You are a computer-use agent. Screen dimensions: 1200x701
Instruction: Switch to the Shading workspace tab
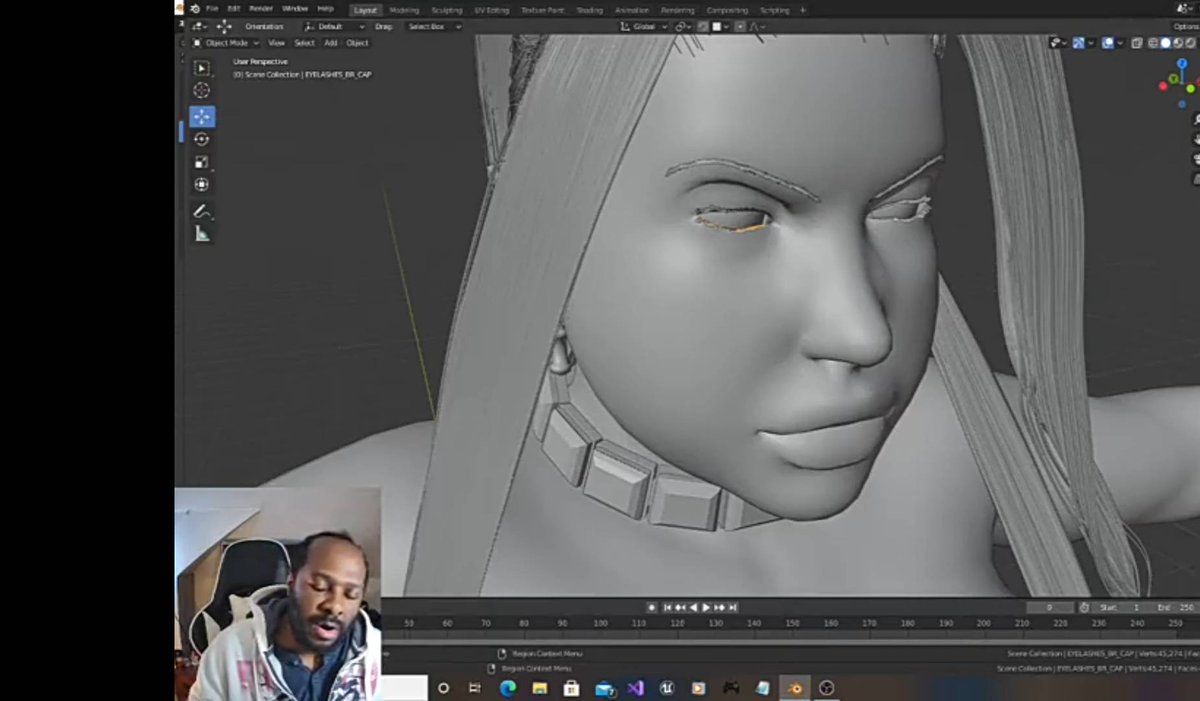tap(590, 10)
